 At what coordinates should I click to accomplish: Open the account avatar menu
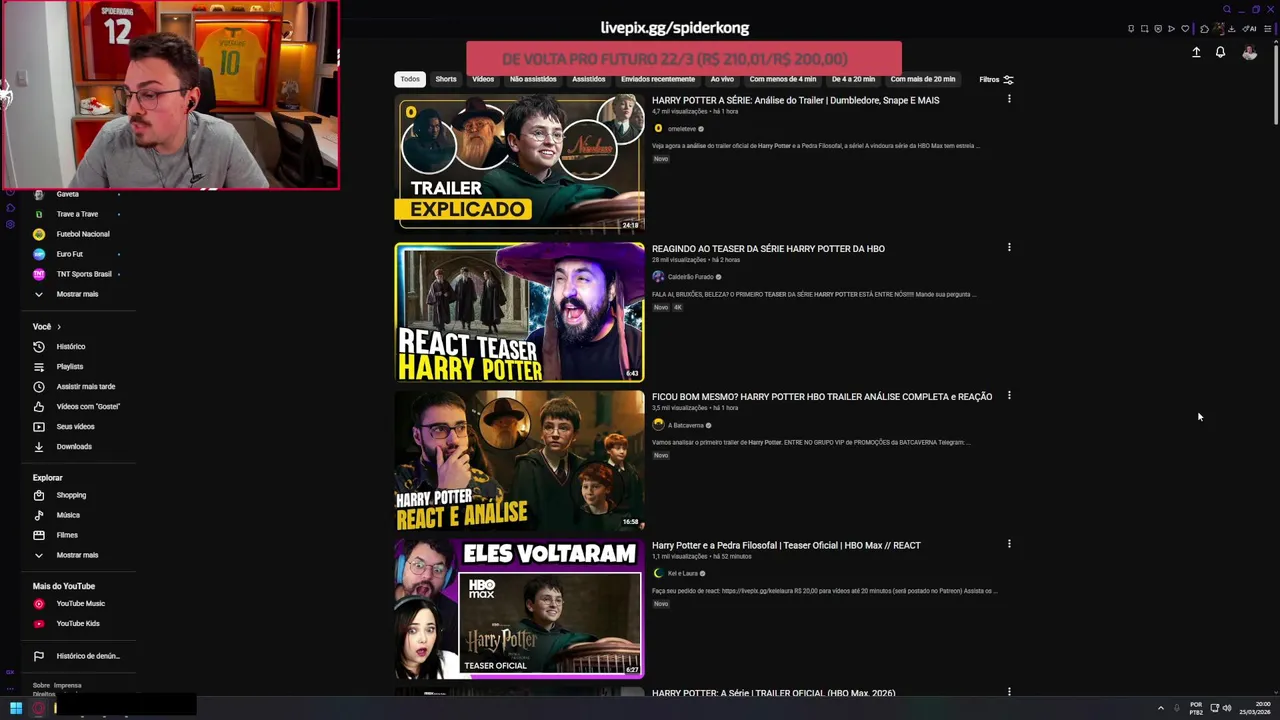tap(1249, 52)
